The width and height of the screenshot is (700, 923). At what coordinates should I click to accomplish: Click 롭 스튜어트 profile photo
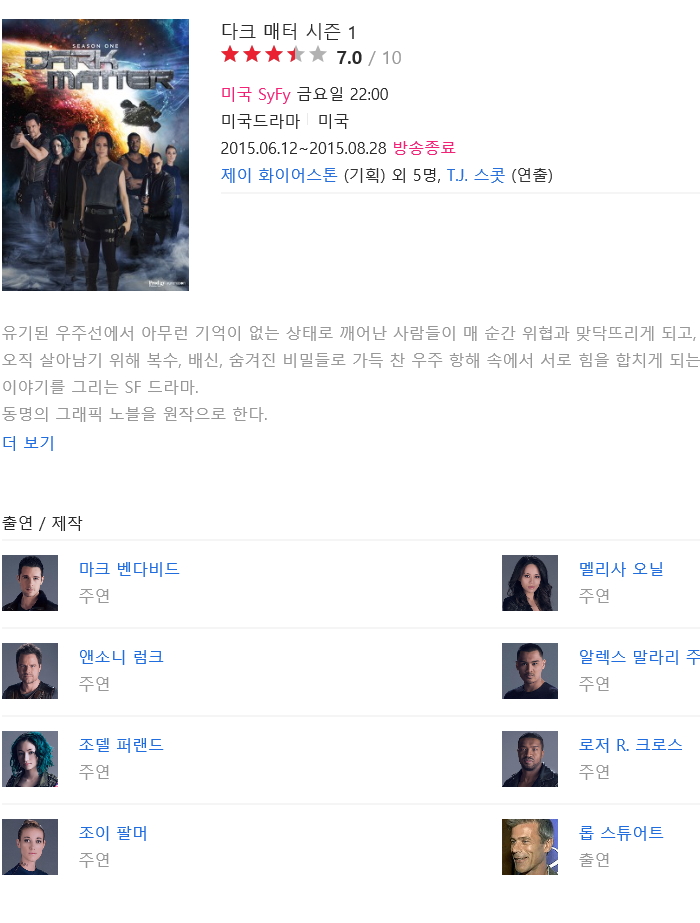click(x=530, y=847)
